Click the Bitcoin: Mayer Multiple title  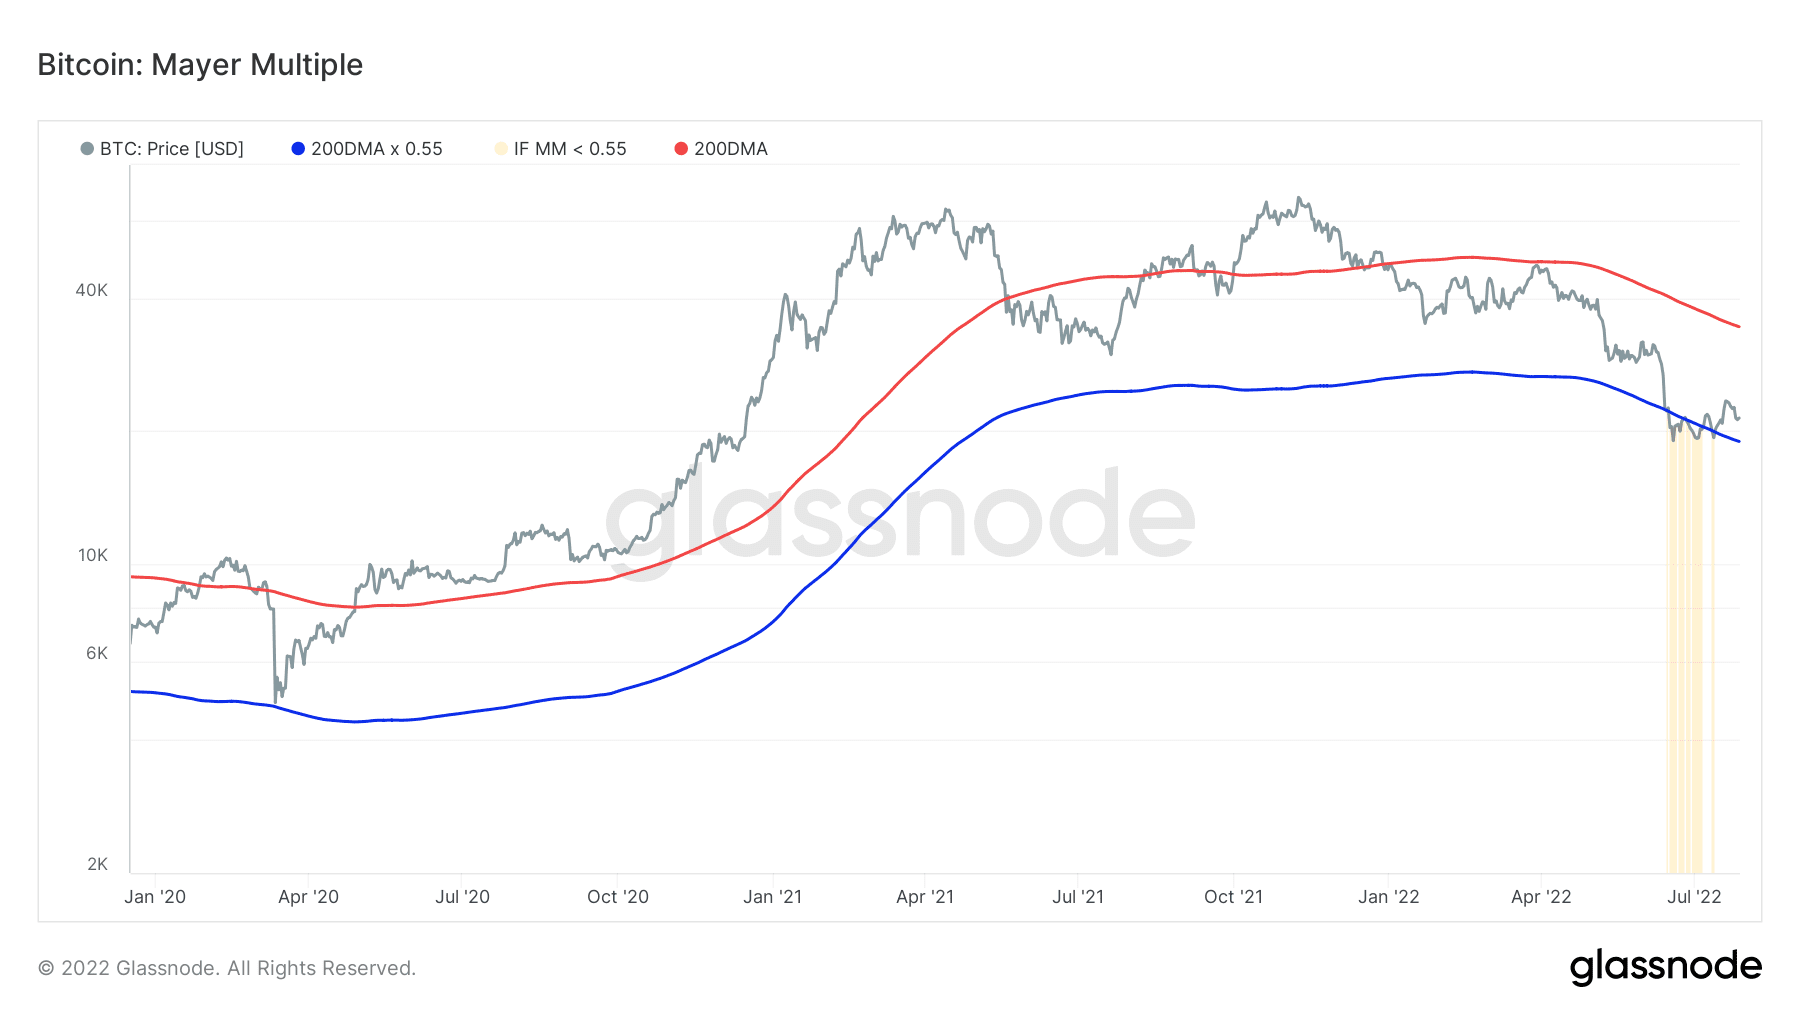200,65
